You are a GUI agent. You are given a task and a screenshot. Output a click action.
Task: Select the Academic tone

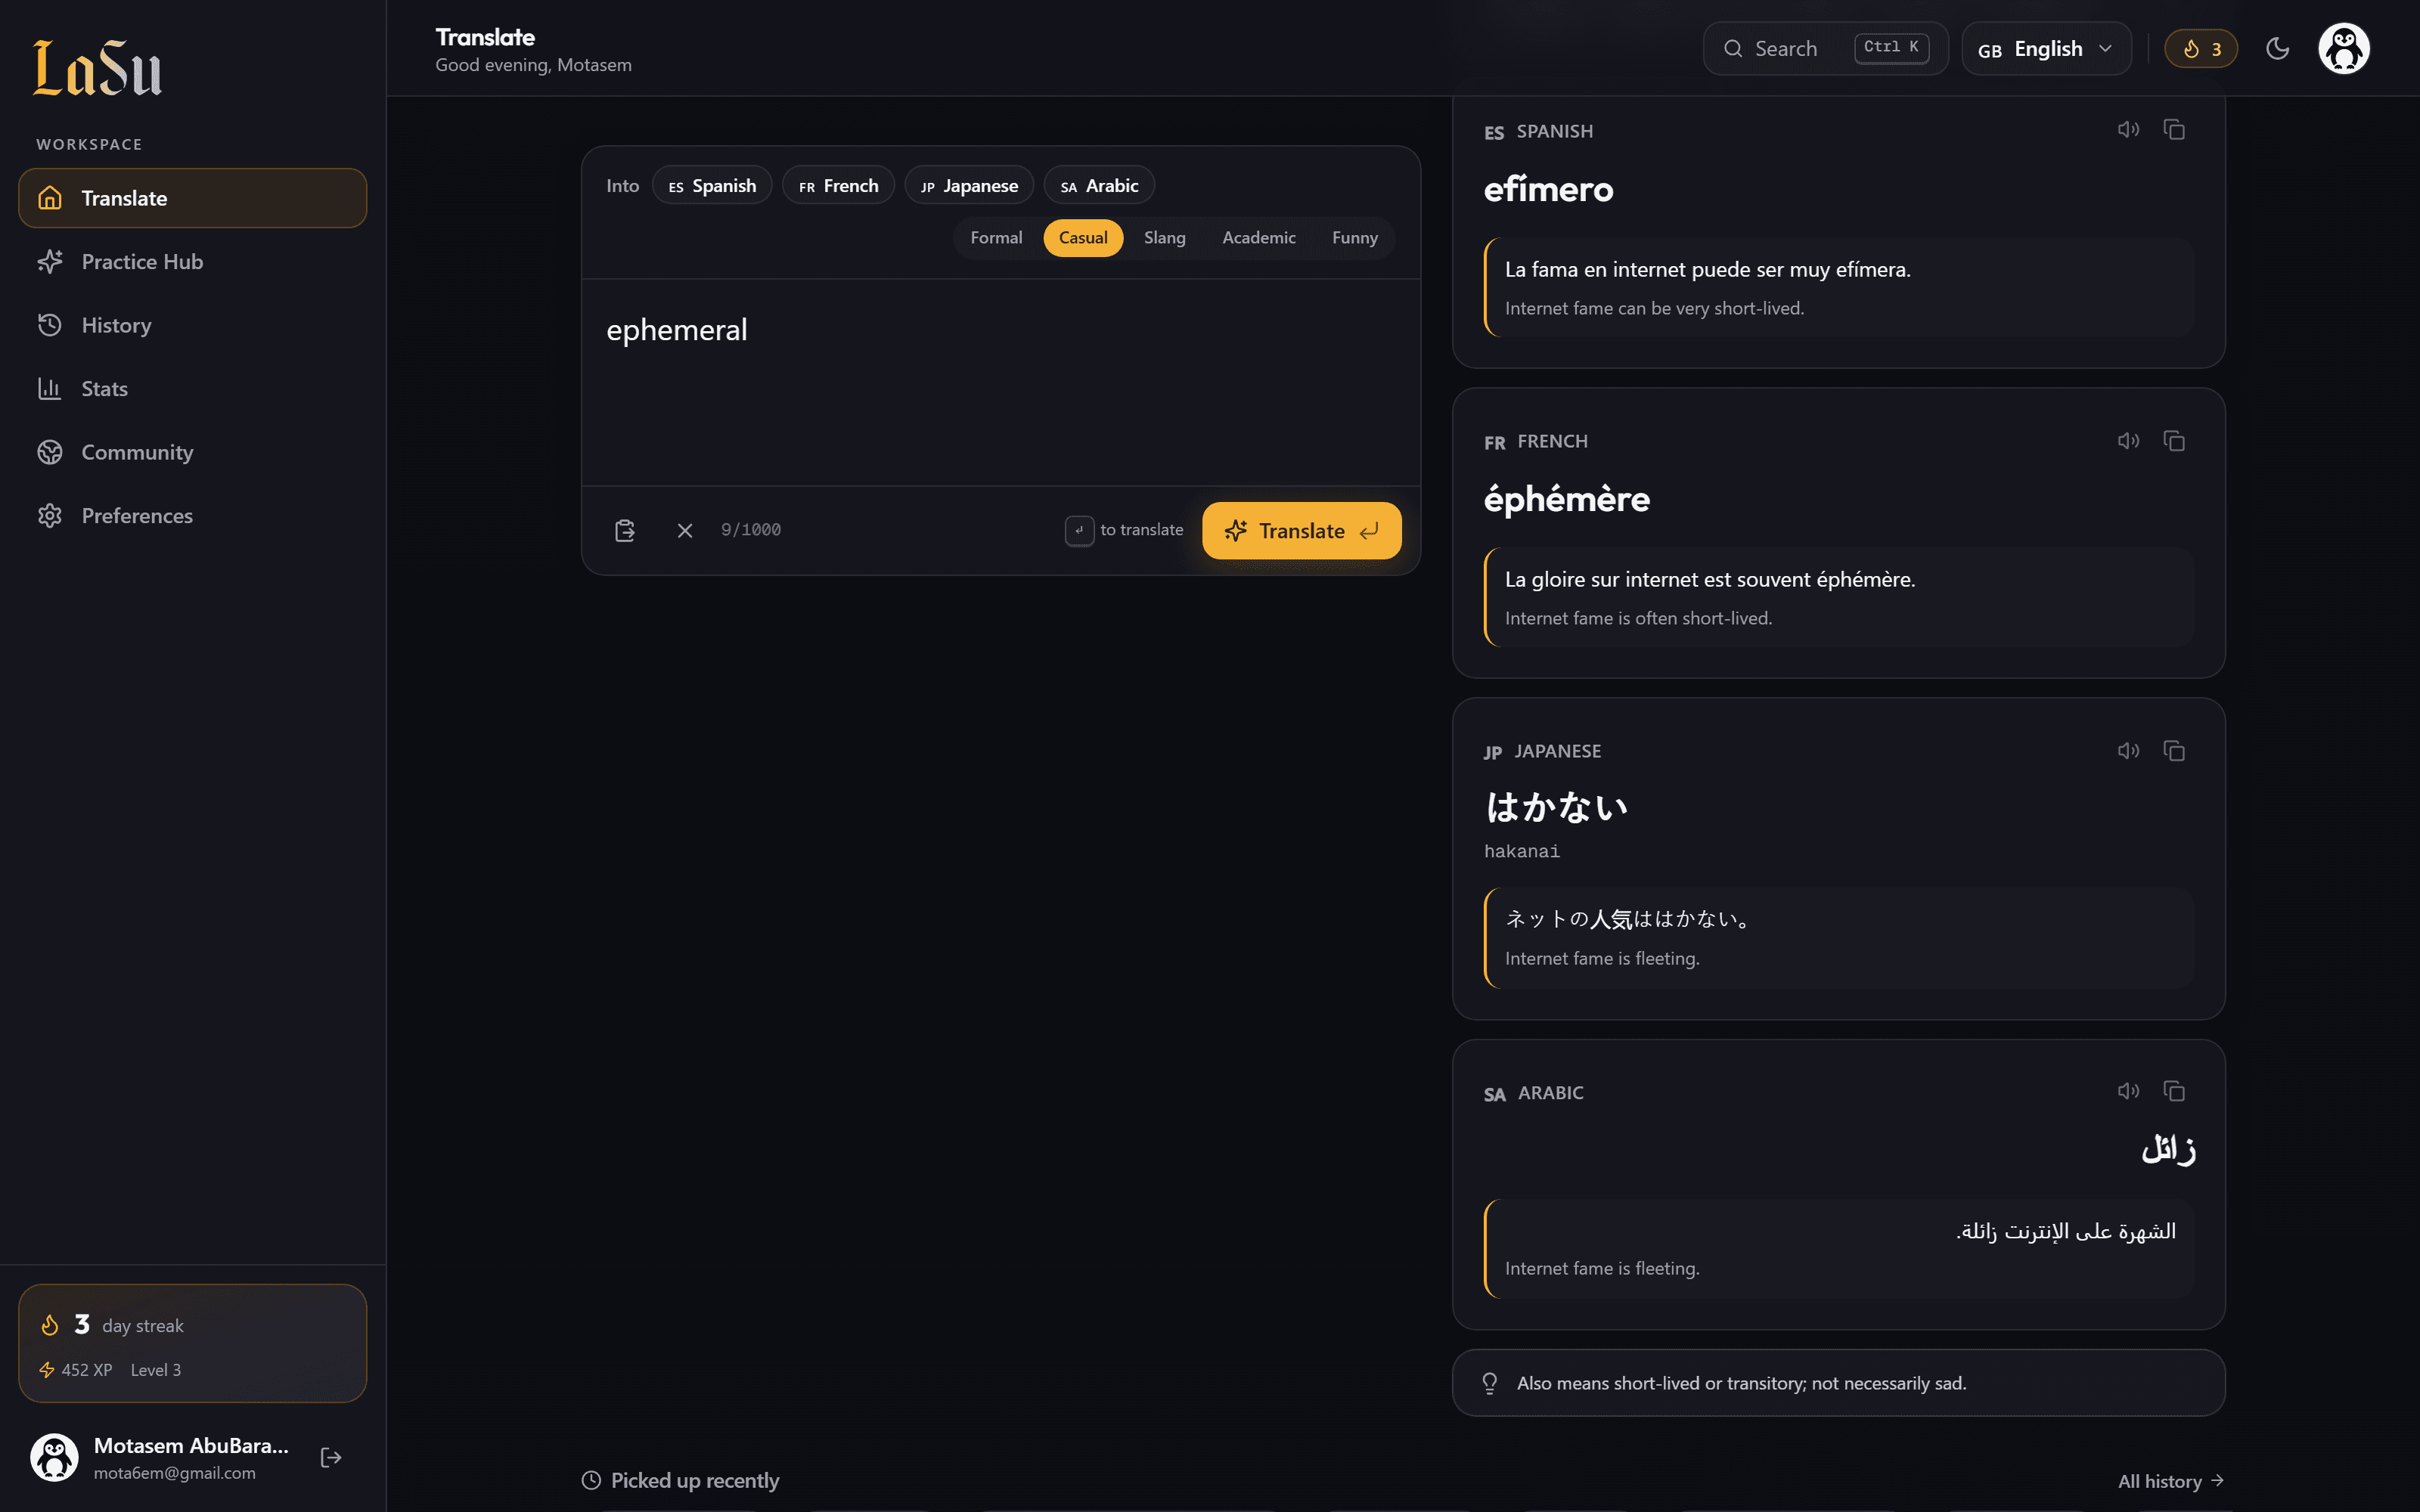tap(1258, 238)
